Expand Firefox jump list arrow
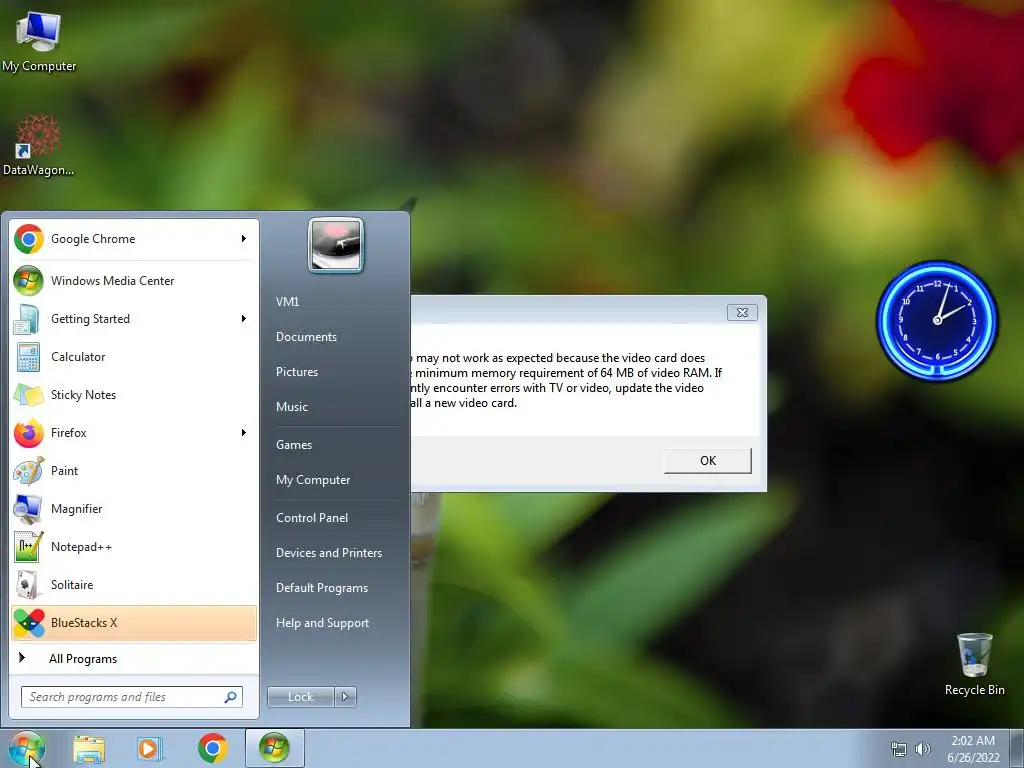 pyautogui.click(x=244, y=432)
